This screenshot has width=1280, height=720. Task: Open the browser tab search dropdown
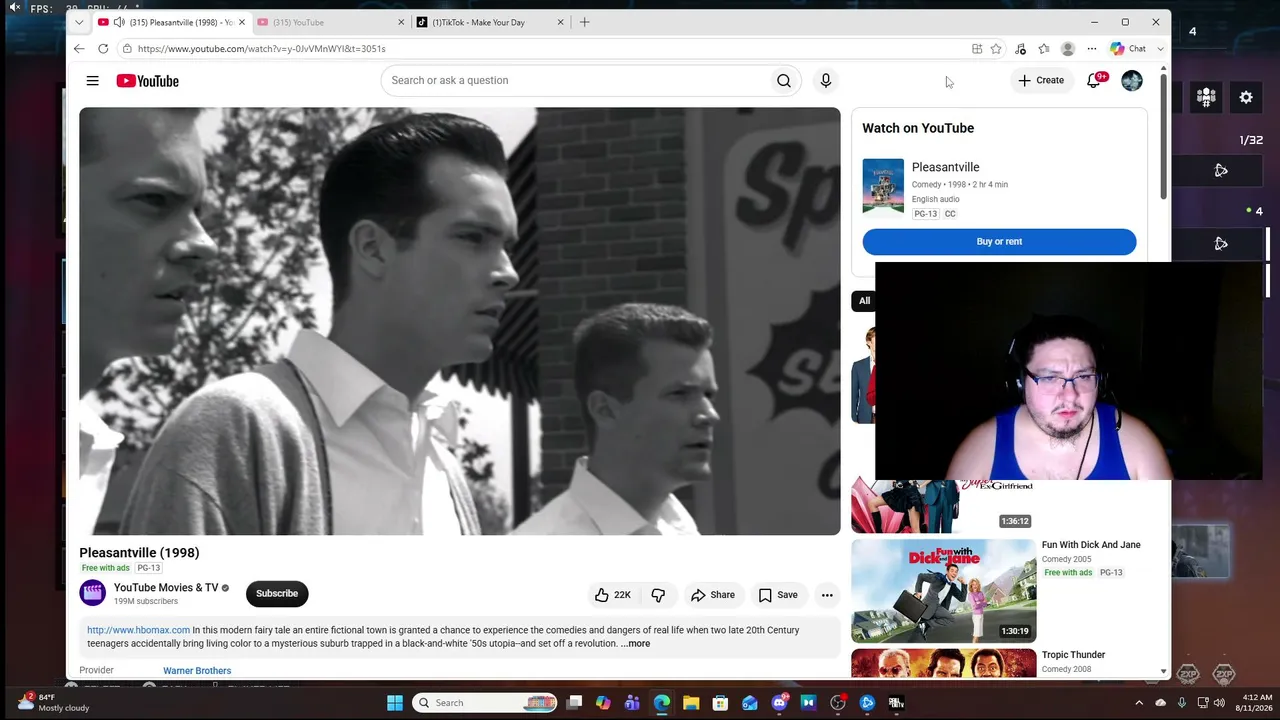pos(79,22)
